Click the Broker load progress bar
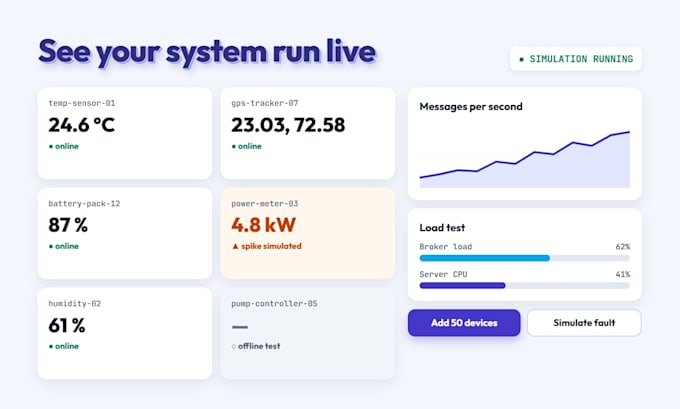This screenshot has height=409, width=680. [x=524, y=258]
